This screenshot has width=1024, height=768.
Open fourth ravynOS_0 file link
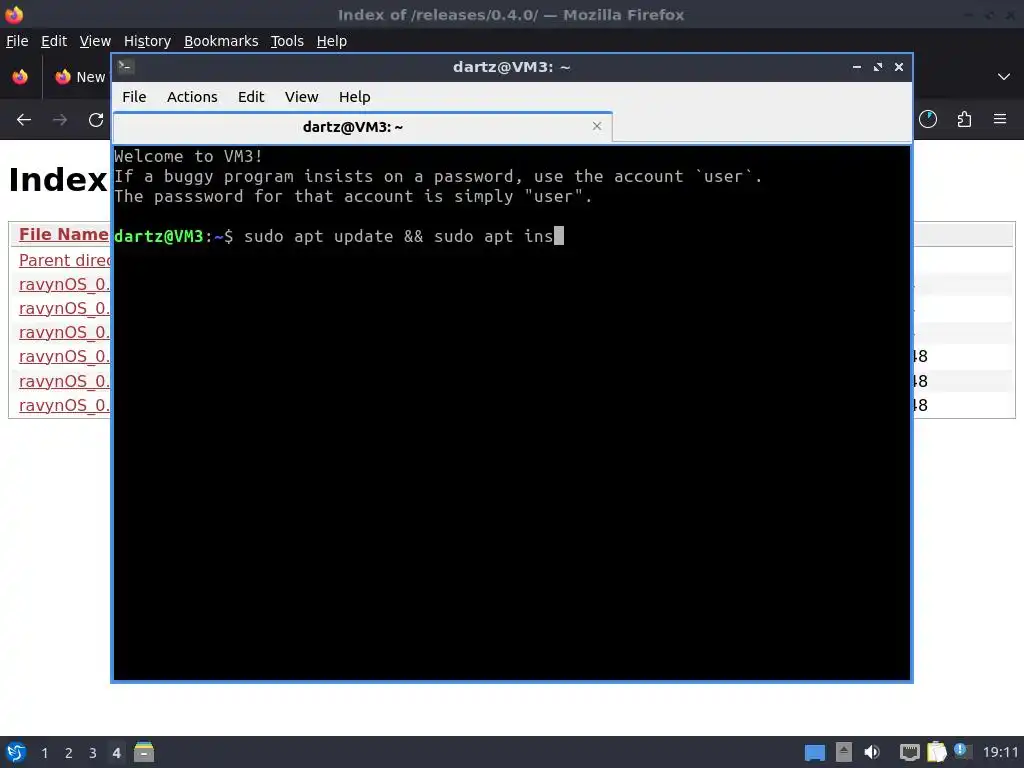64,357
